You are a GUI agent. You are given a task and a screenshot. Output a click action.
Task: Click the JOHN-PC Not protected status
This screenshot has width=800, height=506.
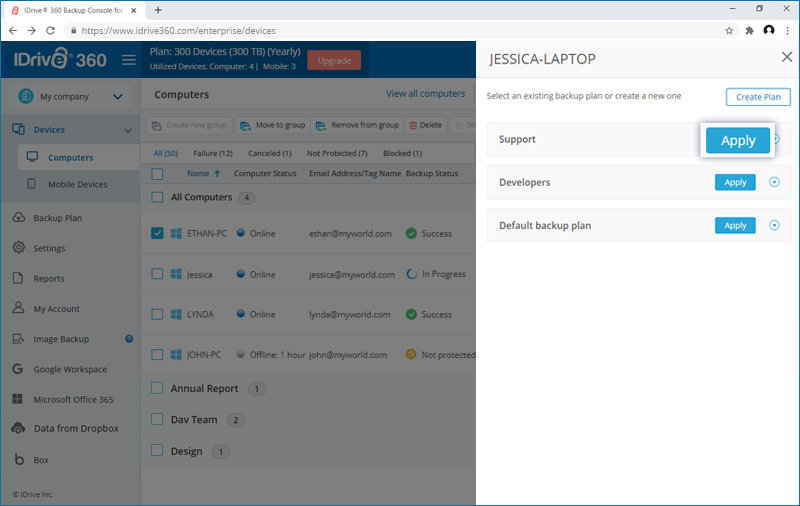pos(441,355)
